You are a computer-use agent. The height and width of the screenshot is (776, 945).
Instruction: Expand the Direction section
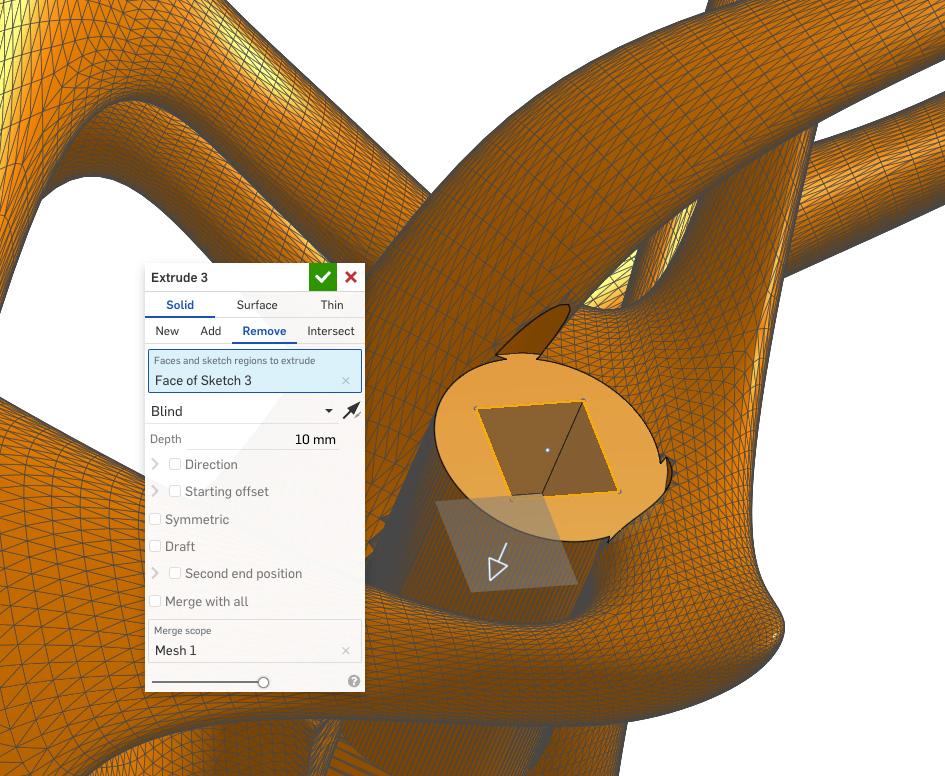point(155,464)
